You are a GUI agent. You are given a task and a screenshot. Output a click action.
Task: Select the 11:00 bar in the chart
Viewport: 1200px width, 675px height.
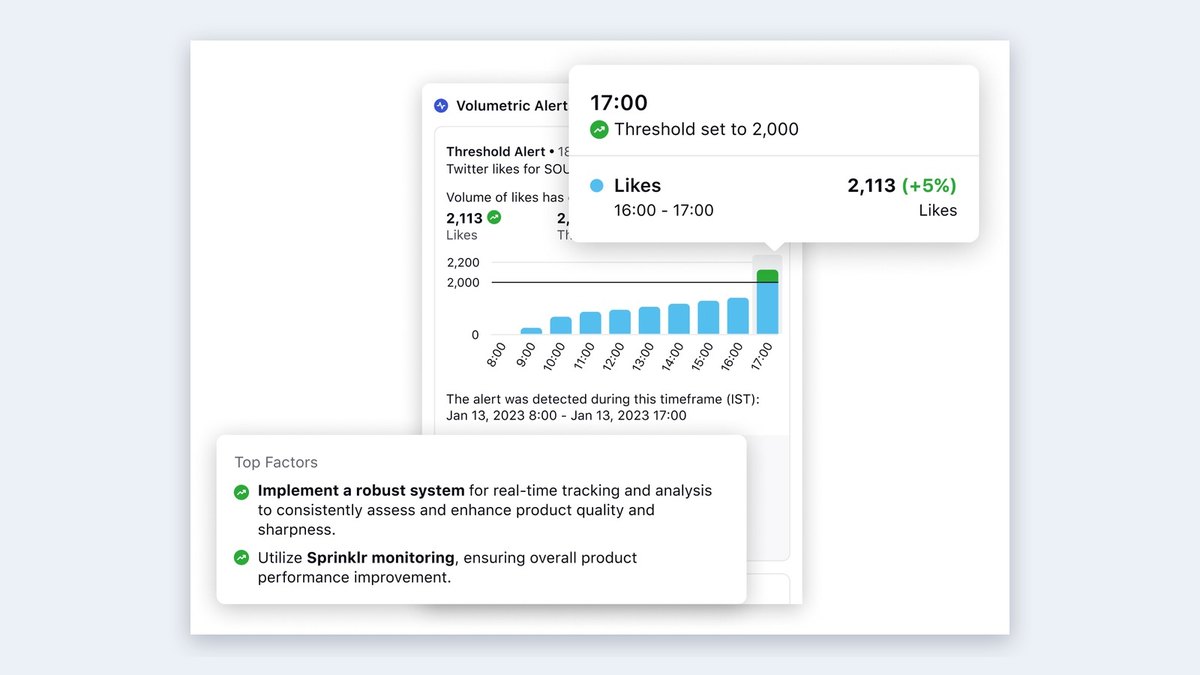[x=590, y=323]
